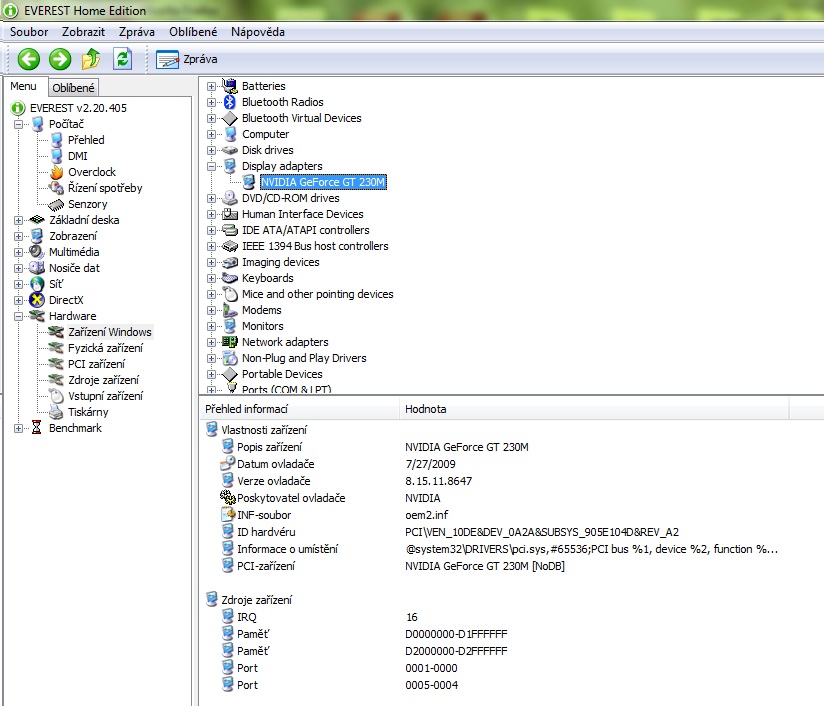The width and height of the screenshot is (824, 706).
Task: Click the green Back arrow toolbar button
Action: pos(28,59)
